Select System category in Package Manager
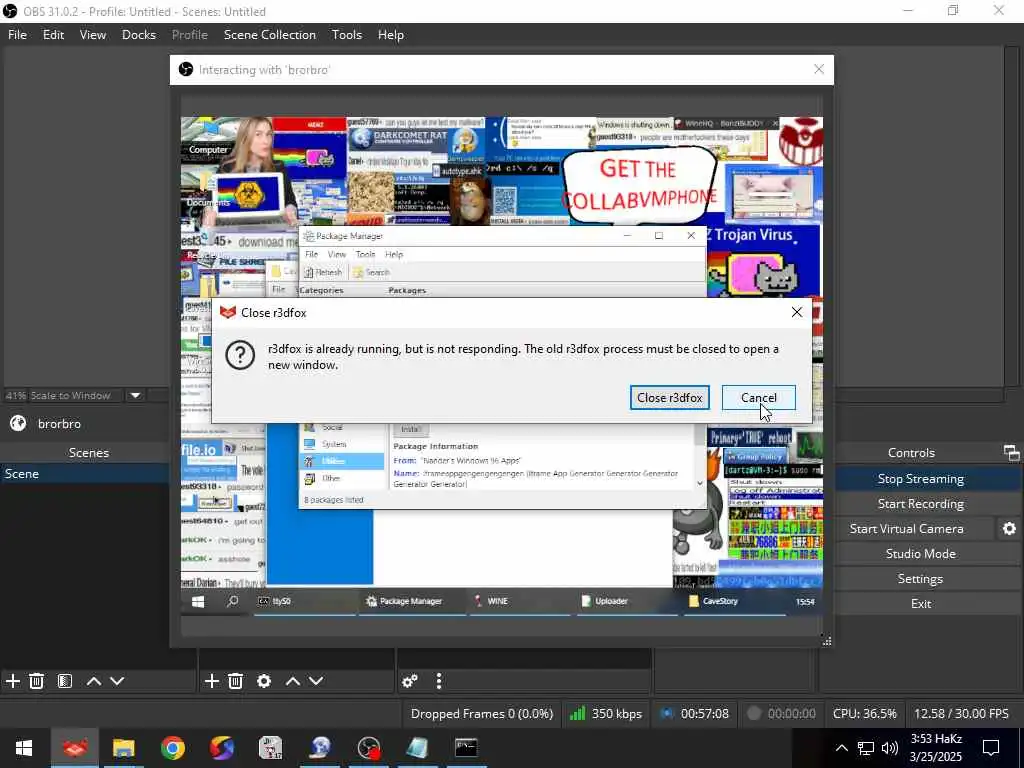This screenshot has width=1024, height=768. (x=342, y=444)
